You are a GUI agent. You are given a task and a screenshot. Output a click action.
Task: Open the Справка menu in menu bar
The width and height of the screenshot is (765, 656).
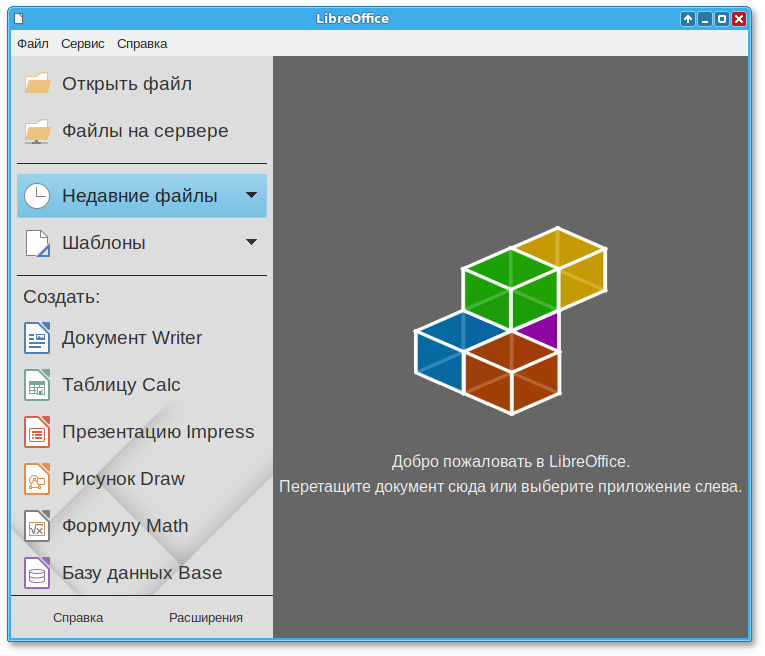(x=142, y=44)
